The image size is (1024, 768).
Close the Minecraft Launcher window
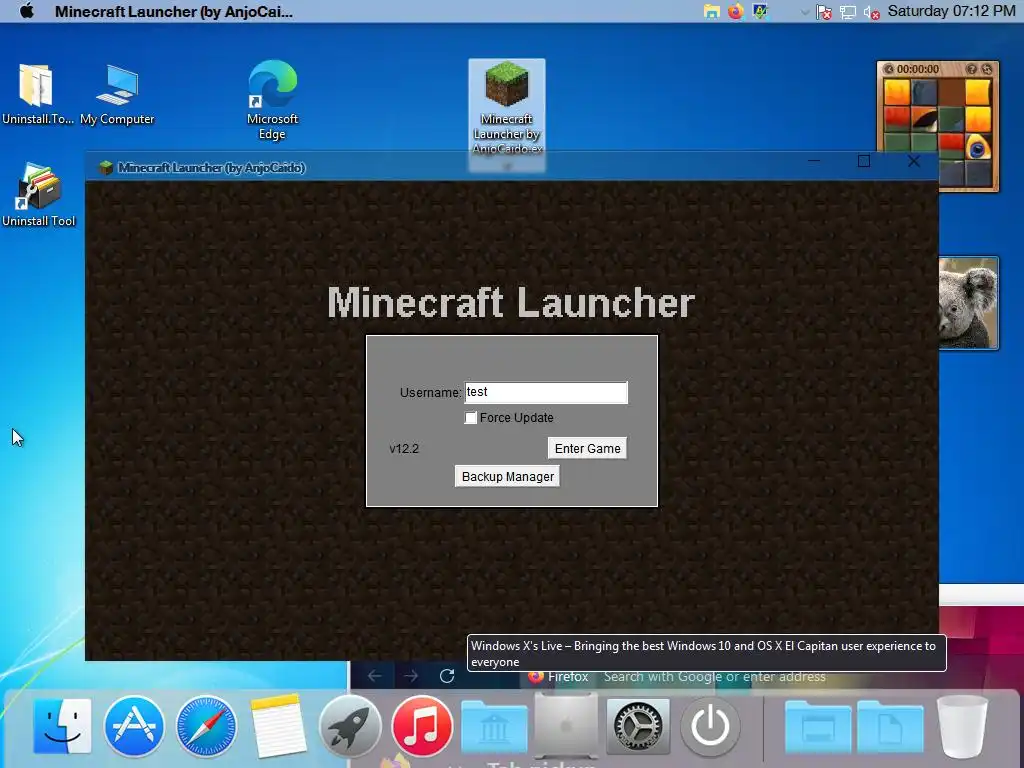(x=914, y=161)
